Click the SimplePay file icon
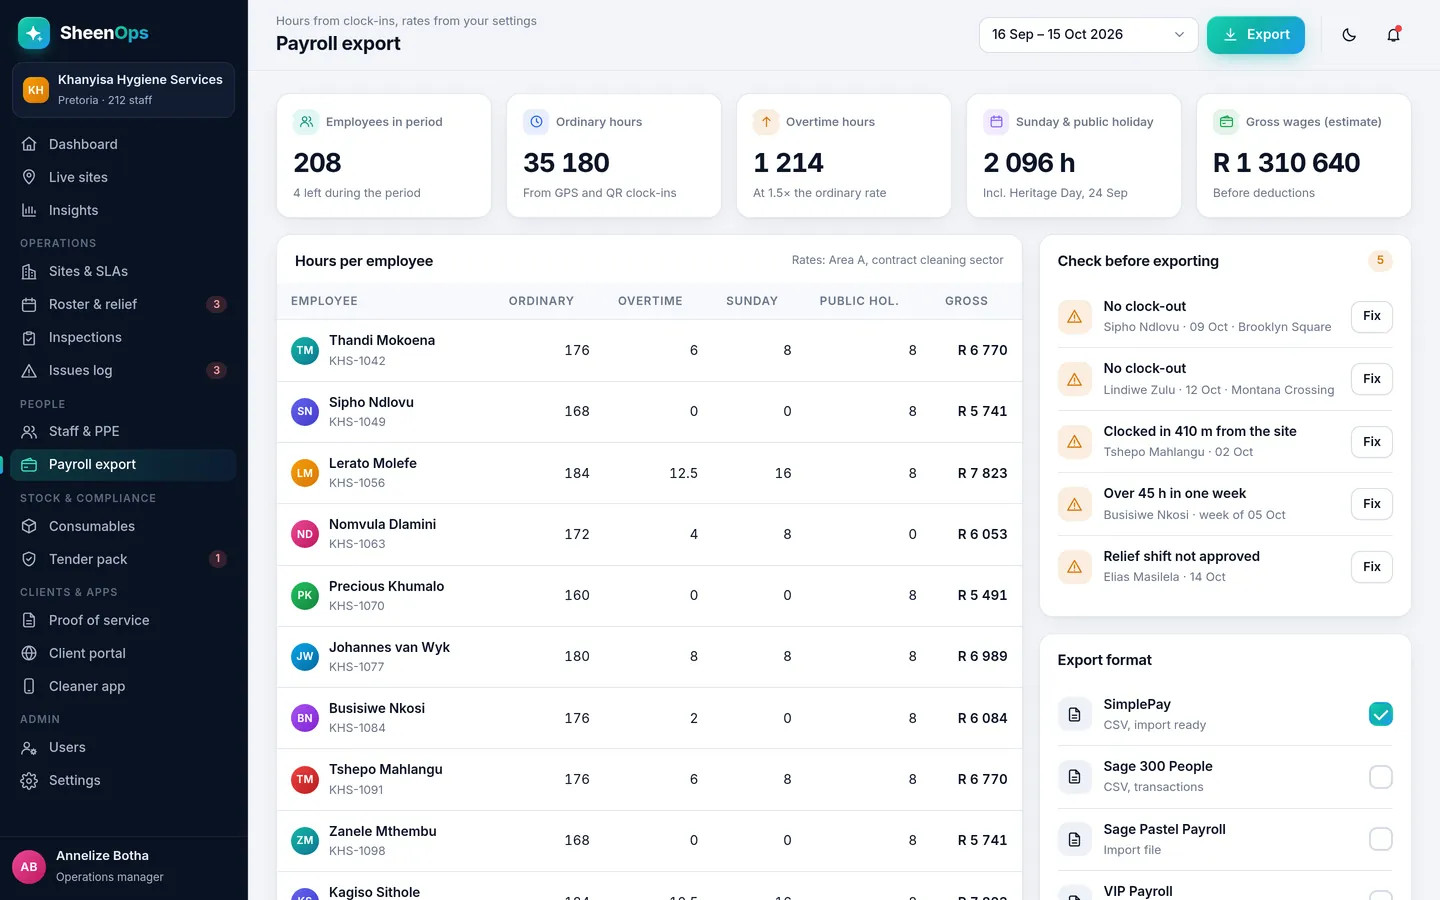Screen dimensions: 1440x900 coord(1074,714)
